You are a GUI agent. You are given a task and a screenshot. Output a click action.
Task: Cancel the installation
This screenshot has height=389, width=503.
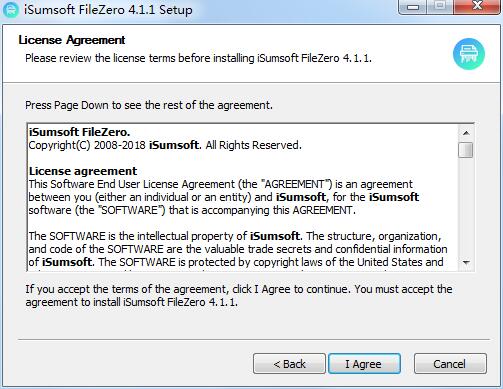tap(450, 364)
